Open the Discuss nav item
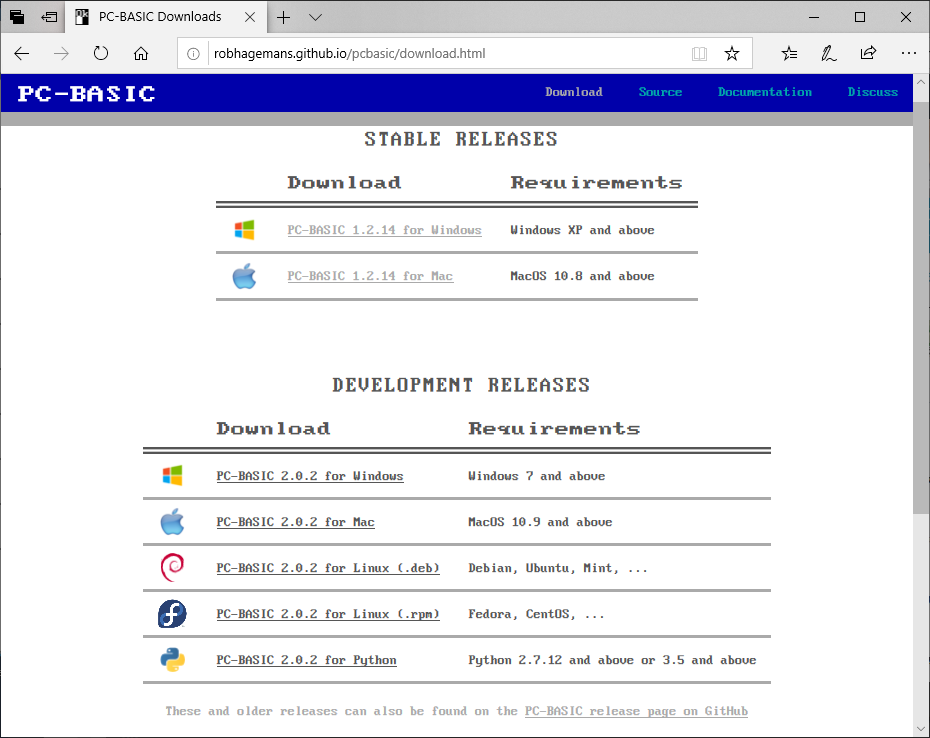The image size is (930, 738). (x=872, y=92)
